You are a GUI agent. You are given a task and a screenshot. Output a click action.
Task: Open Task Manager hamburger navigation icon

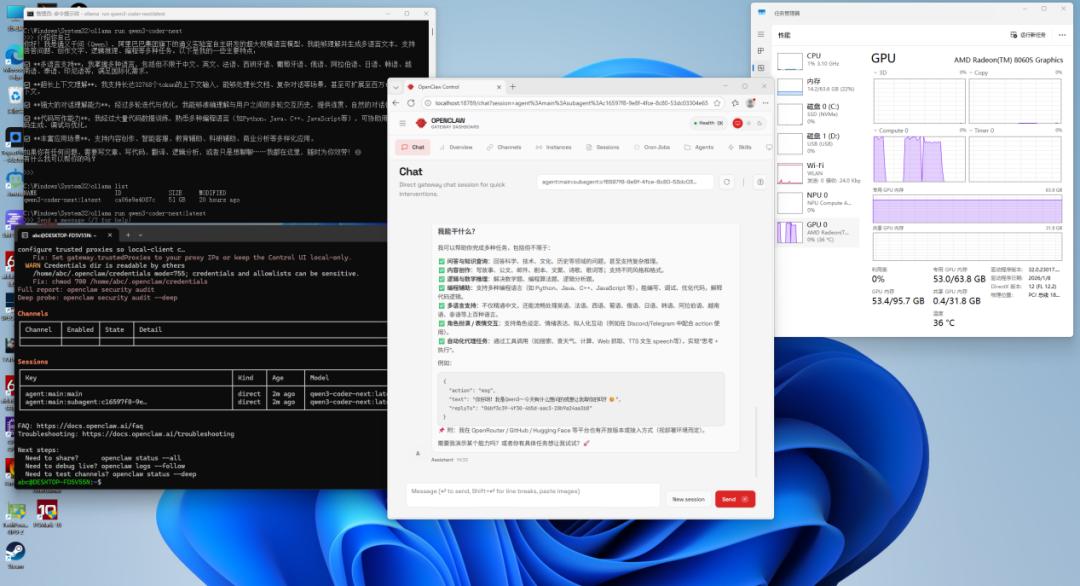click(760, 34)
